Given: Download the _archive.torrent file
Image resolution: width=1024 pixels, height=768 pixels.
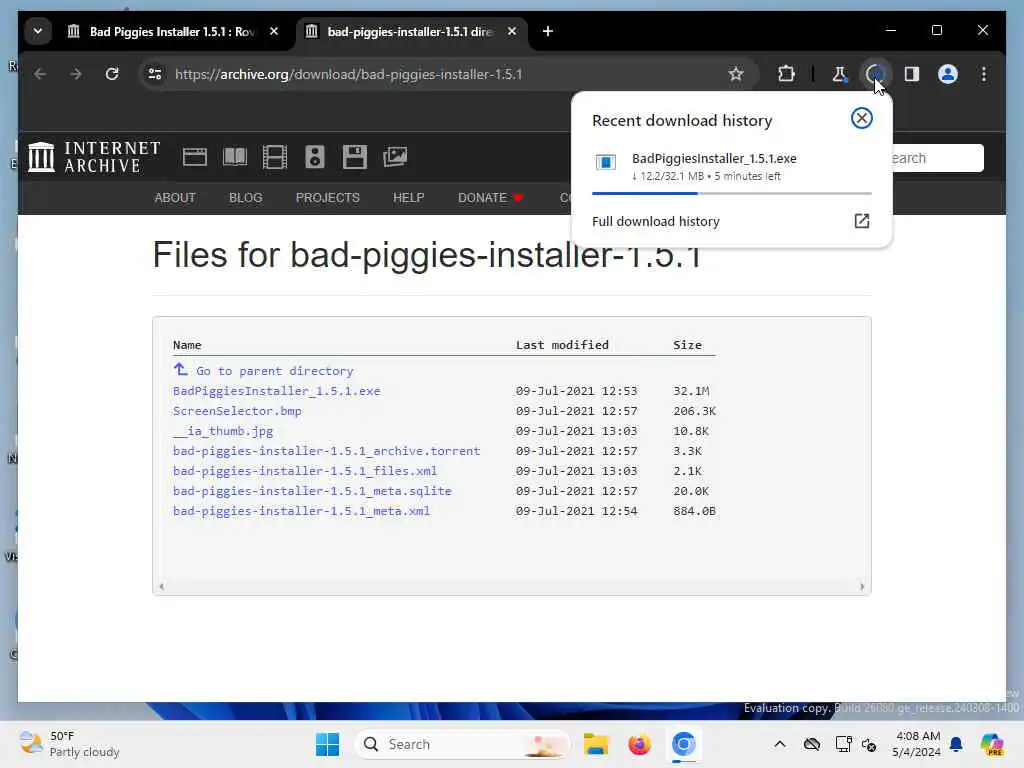Looking at the screenshot, I should (x=327, y=451).
